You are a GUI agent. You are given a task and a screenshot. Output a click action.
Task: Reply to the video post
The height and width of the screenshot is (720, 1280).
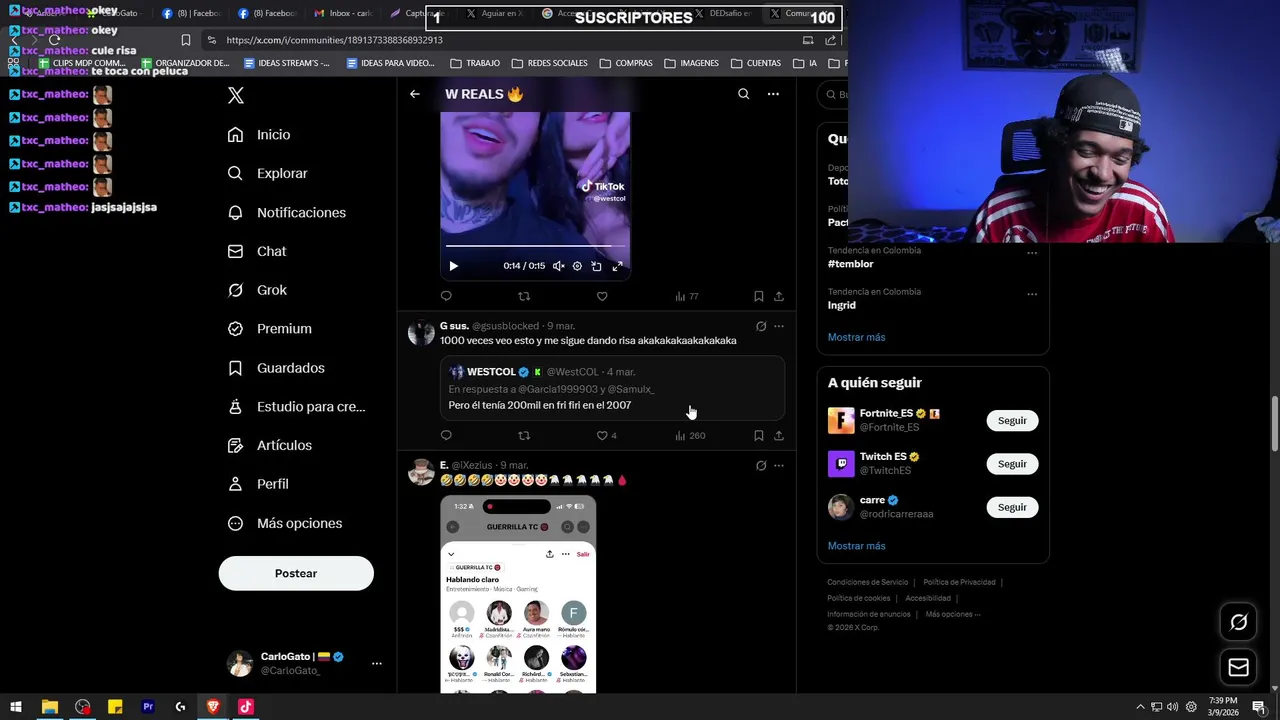pos(446,296)
